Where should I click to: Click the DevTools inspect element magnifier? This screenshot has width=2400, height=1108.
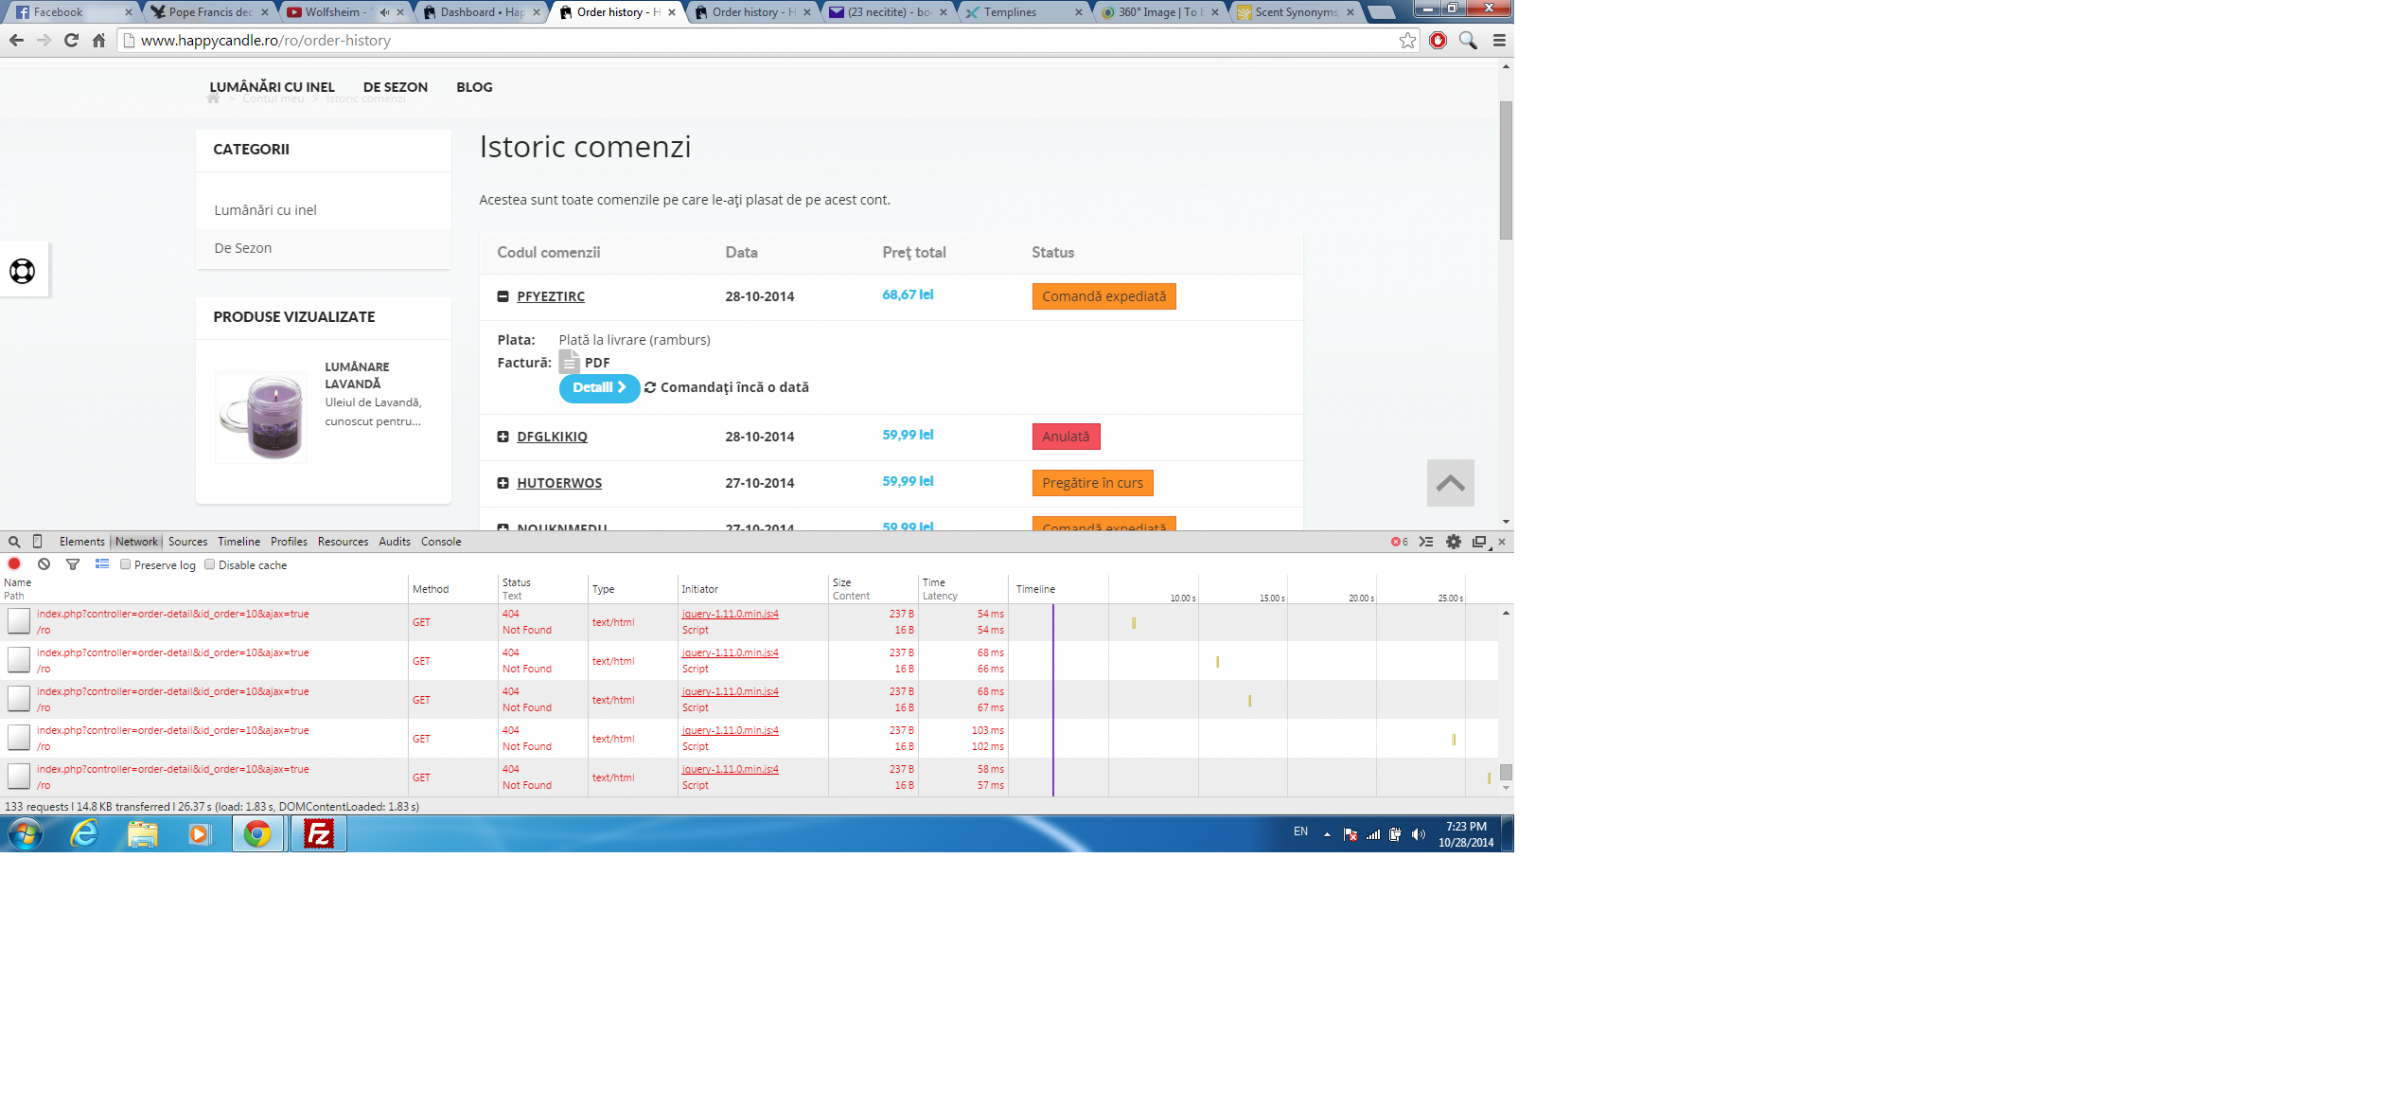(x=14, y=541)
